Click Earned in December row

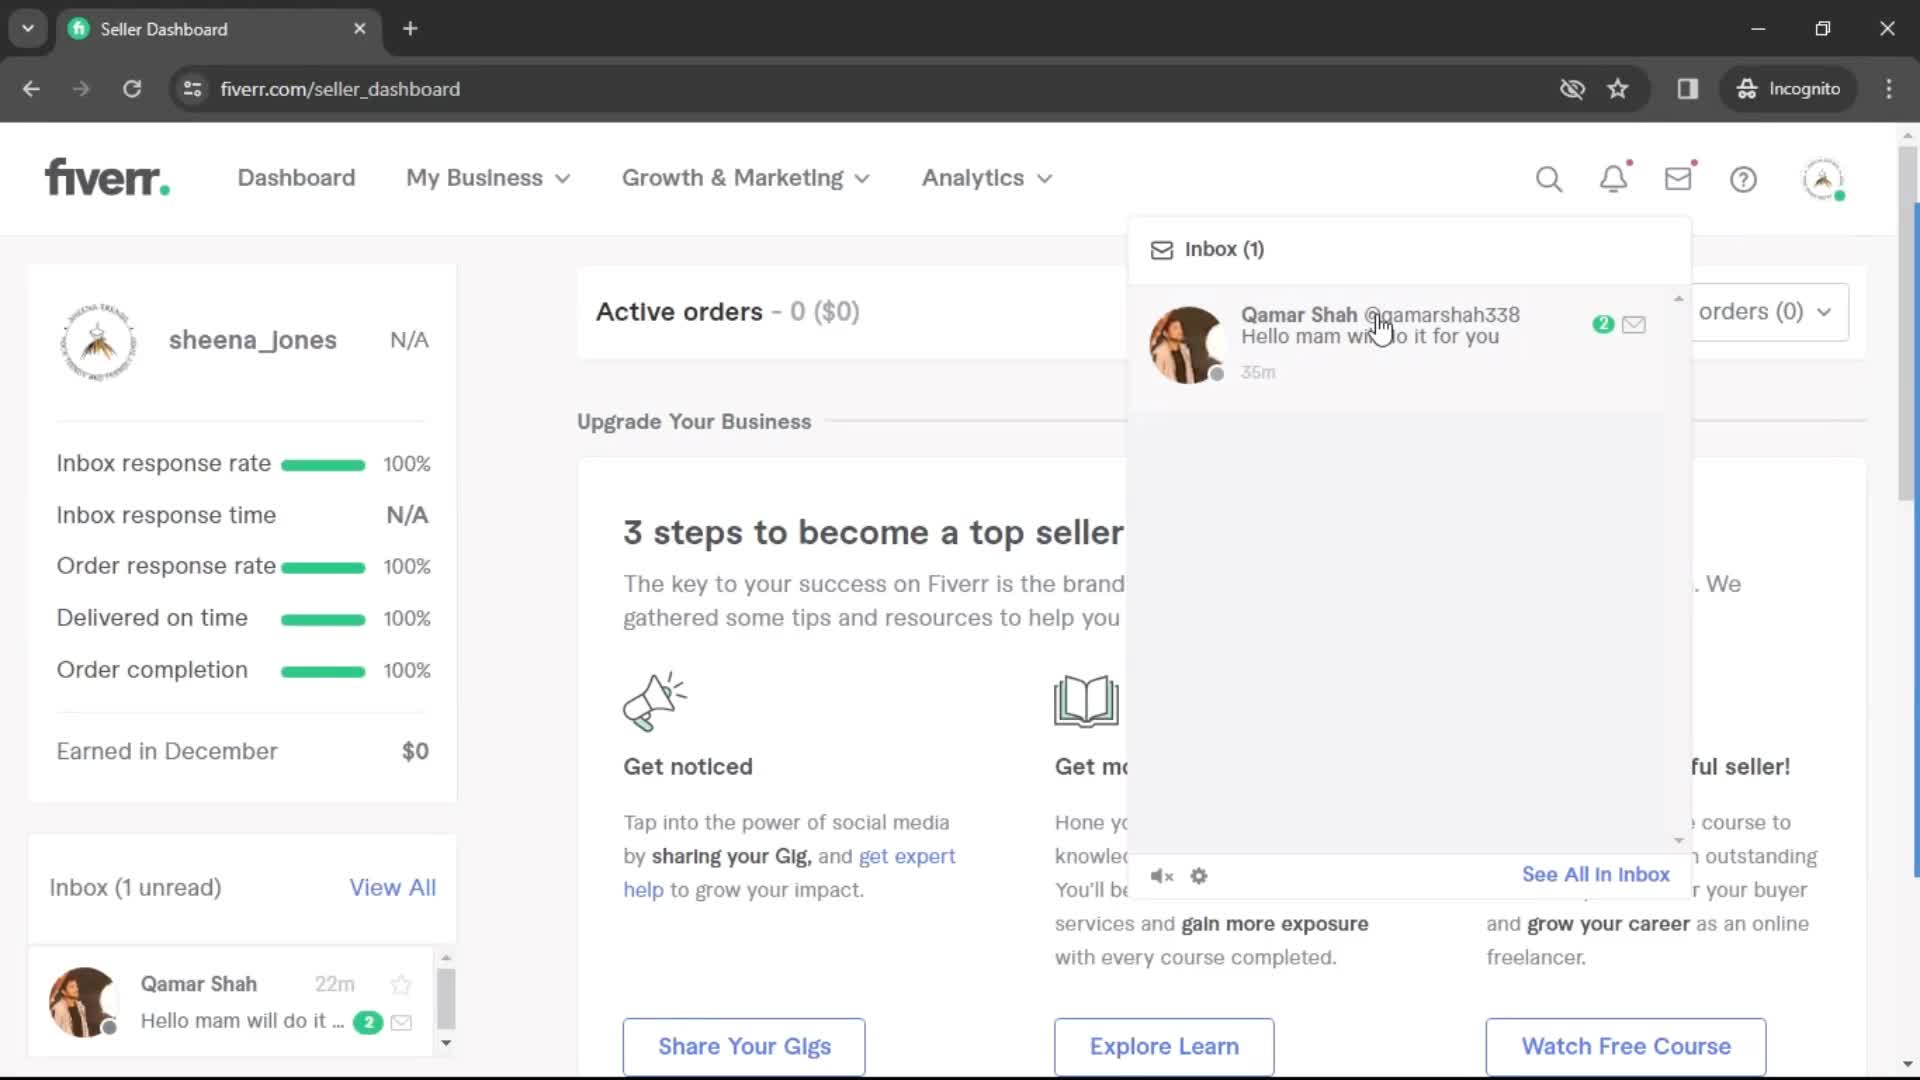[242, 752]
